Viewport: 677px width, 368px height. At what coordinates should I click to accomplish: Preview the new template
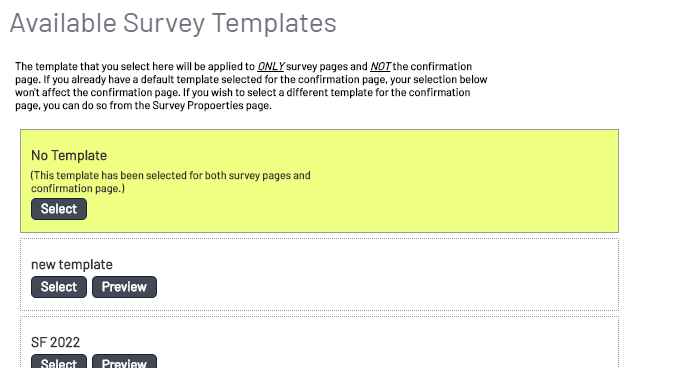(x=124, y=287)
